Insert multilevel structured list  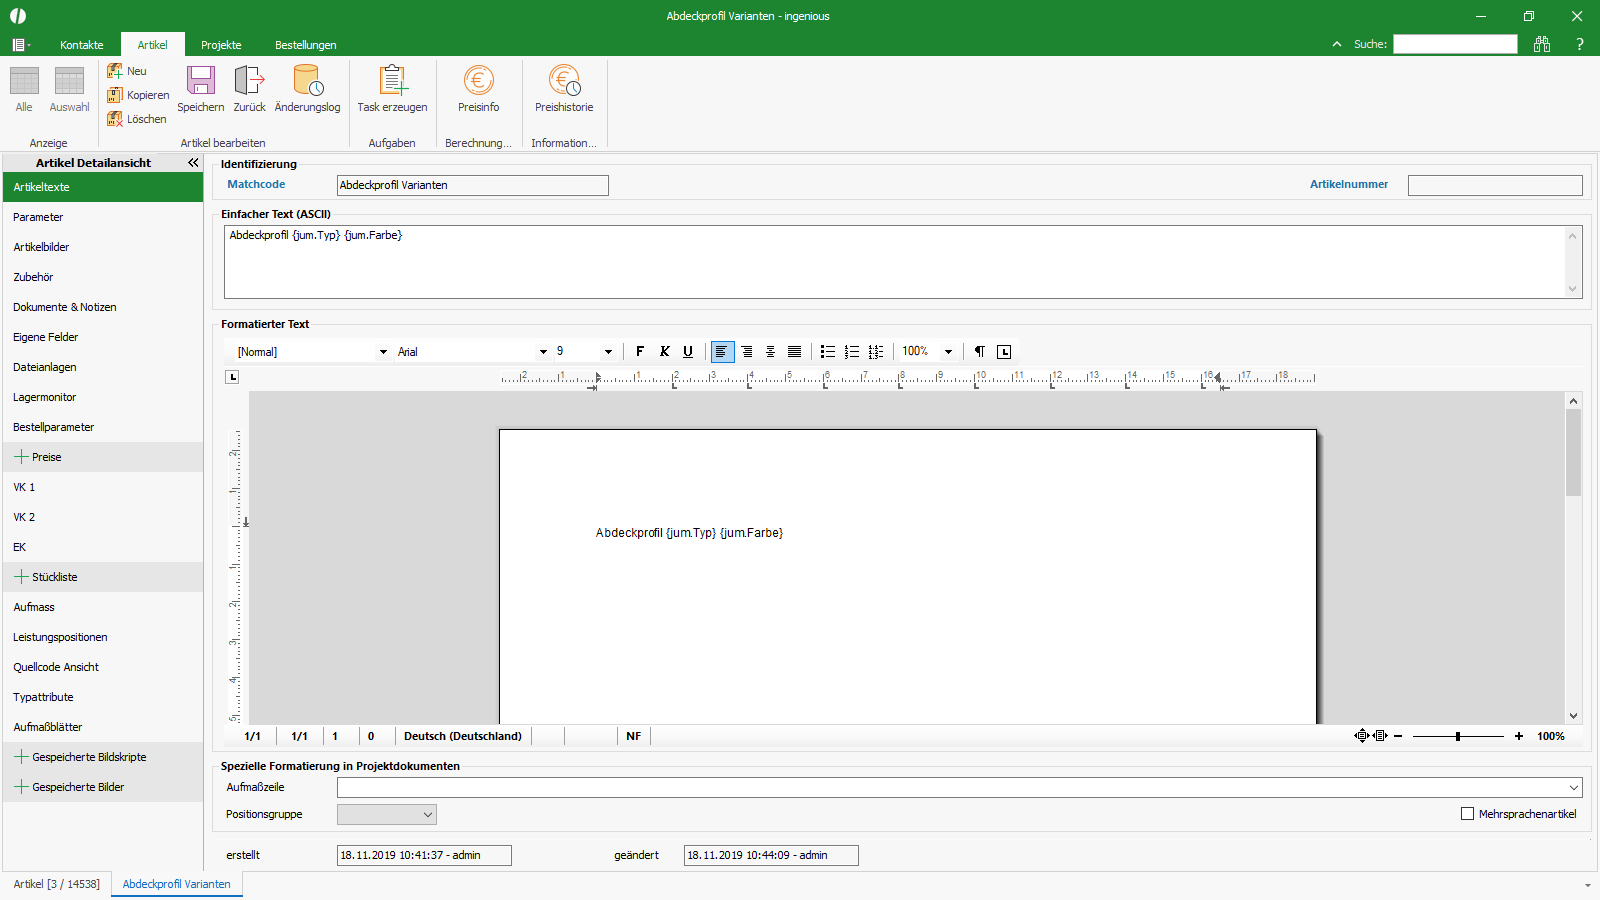(x=876, y=351)
